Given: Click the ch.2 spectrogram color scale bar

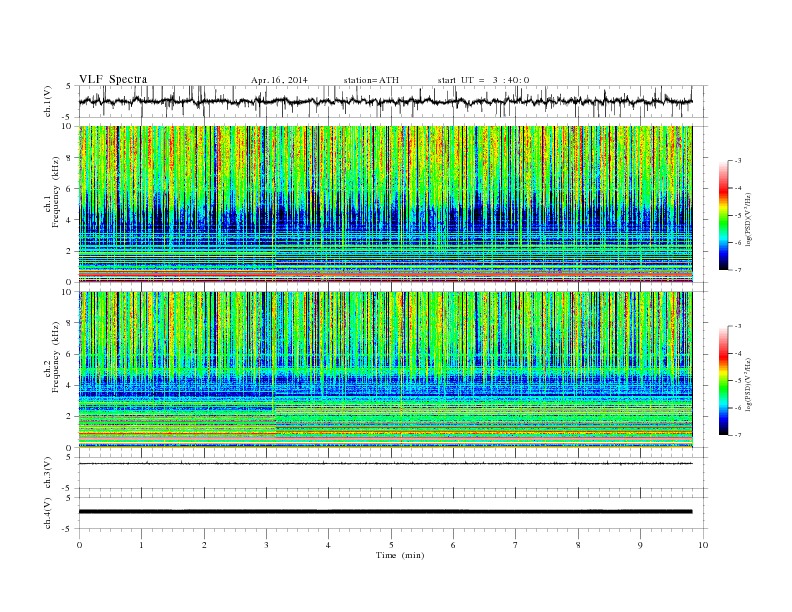Looking at the screenshot, I should (x=723, y=381).
